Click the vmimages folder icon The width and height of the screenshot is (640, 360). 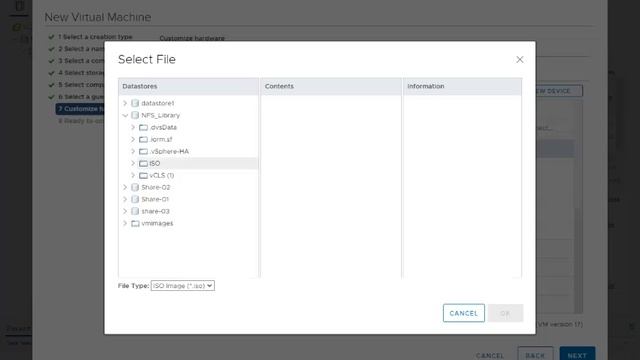tap(135, 223)
